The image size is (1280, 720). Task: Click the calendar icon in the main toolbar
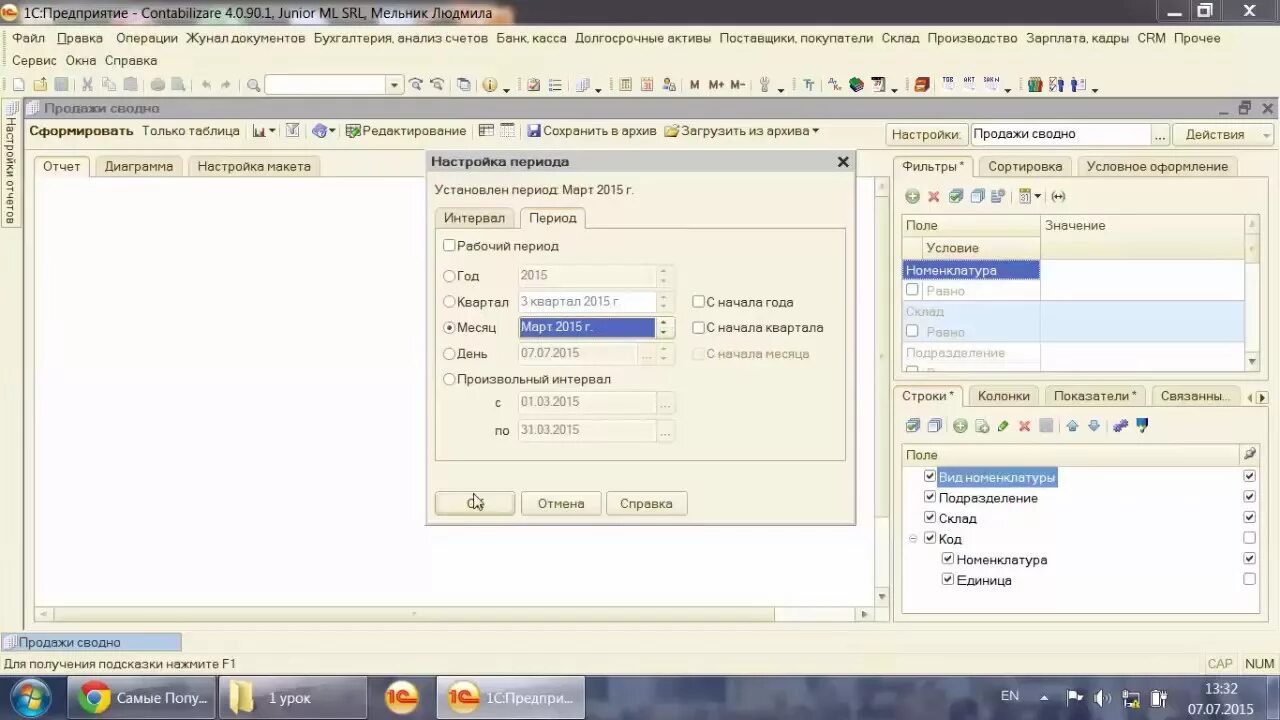tap(647, 85)
